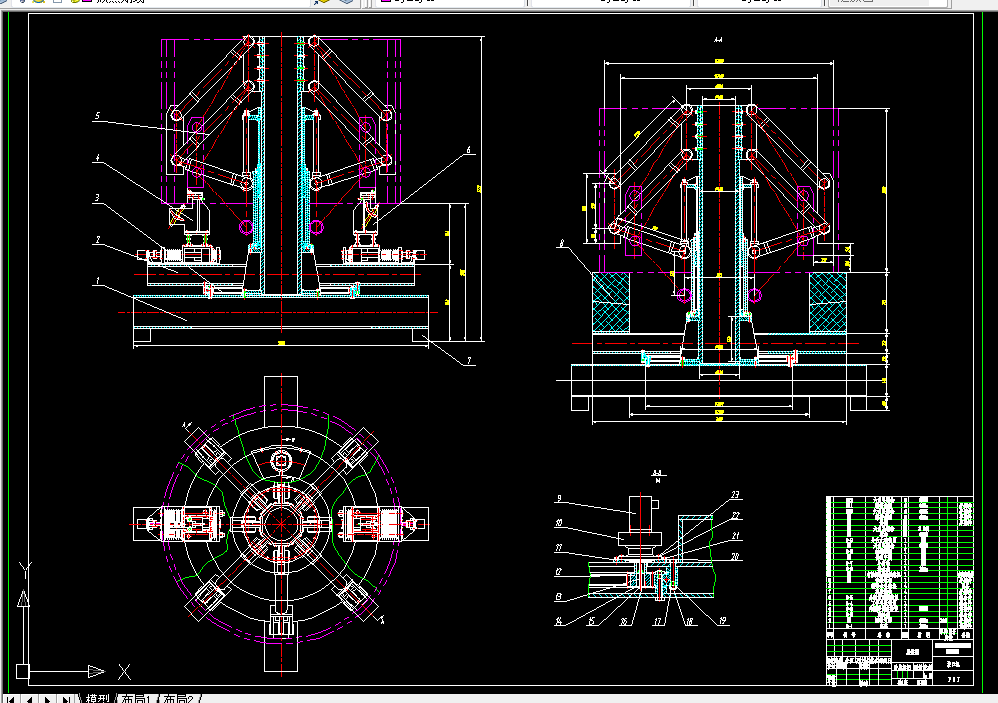Jump to the last layout tab arrow
998x703 pixels.
[66, 699]
